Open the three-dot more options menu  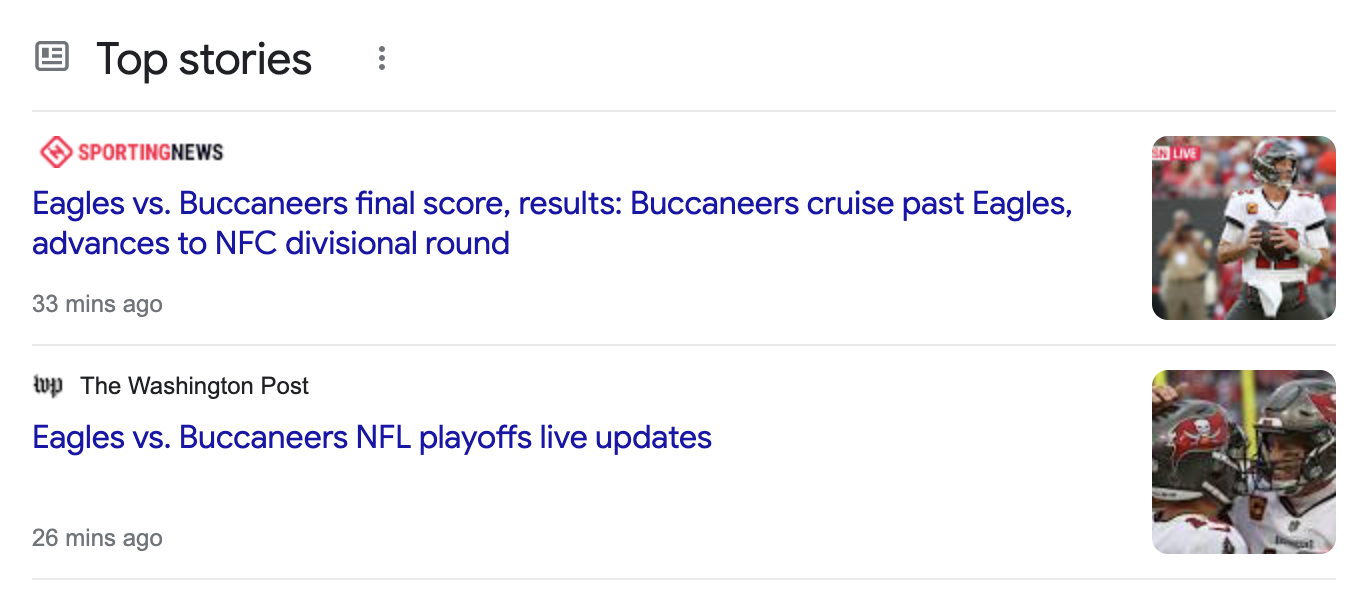[381, 58]
